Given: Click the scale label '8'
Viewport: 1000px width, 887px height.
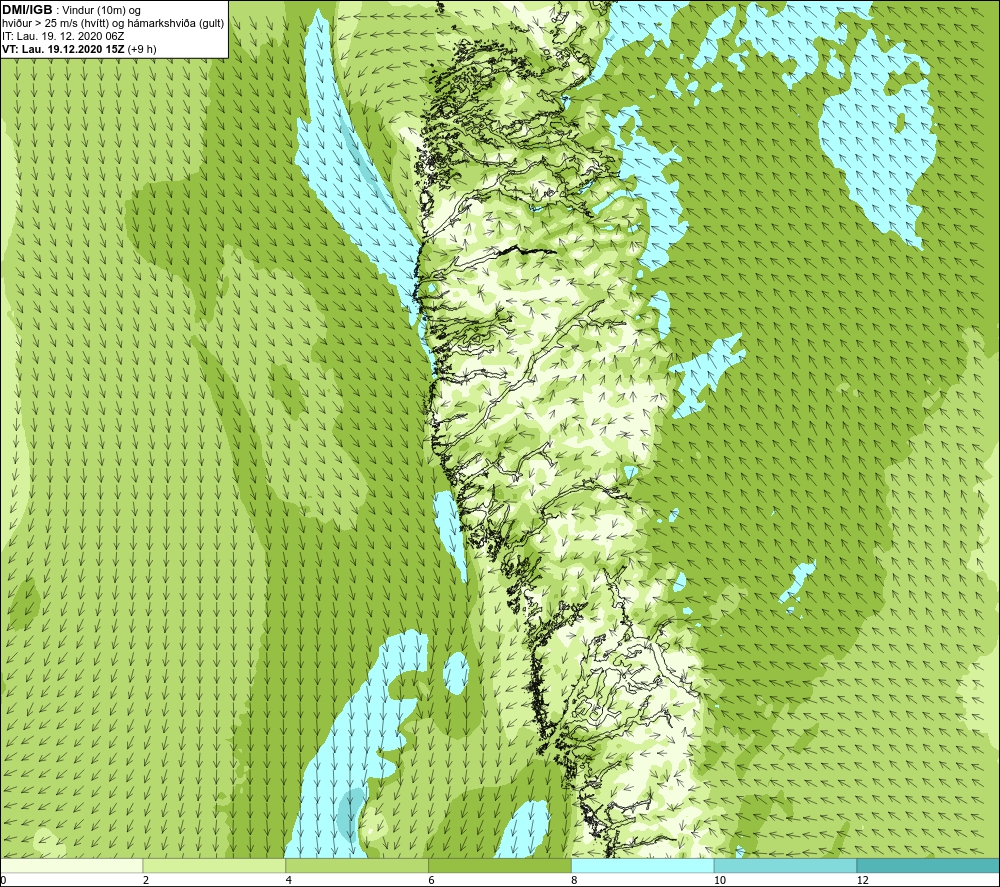Looking at the screenshot, I should (575, 880).
